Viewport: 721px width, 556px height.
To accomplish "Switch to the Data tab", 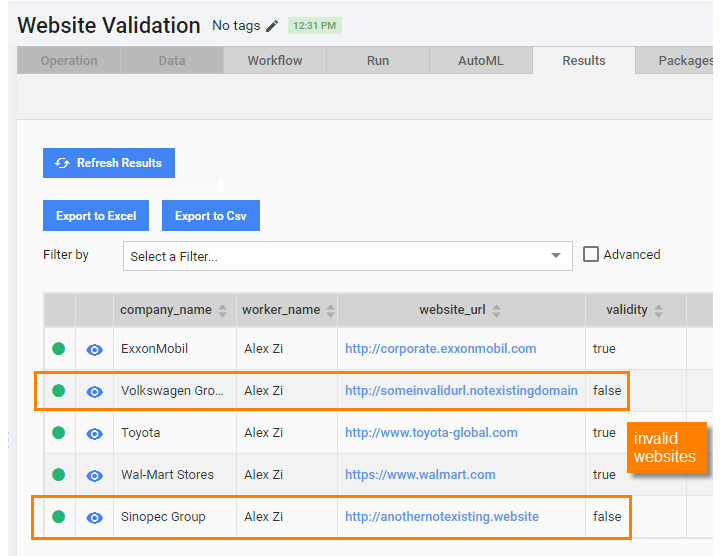I will 172,60.
